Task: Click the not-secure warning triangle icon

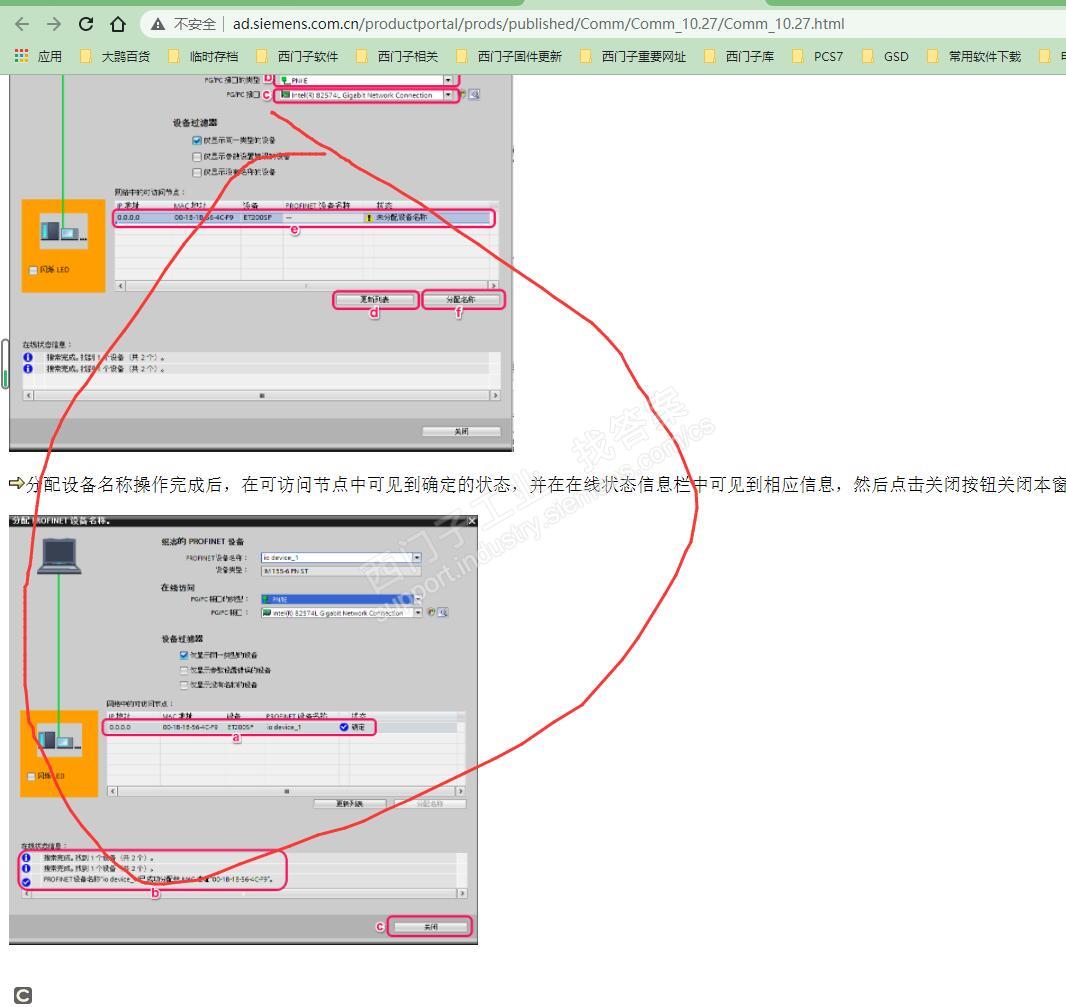Action: tap(158, 24)
